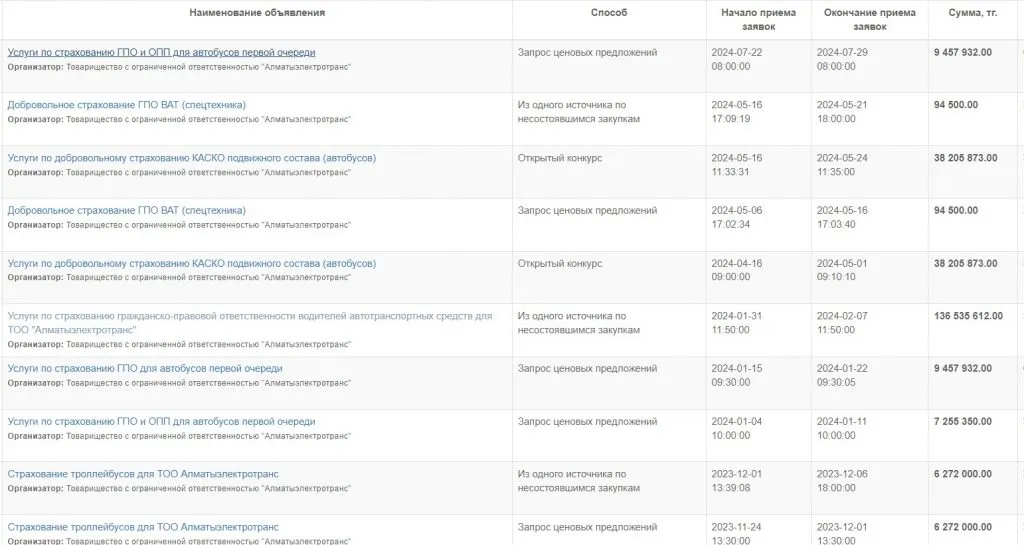
Task: Select the 2024-01-31 start date cell
Action: [x=738, y=323]
